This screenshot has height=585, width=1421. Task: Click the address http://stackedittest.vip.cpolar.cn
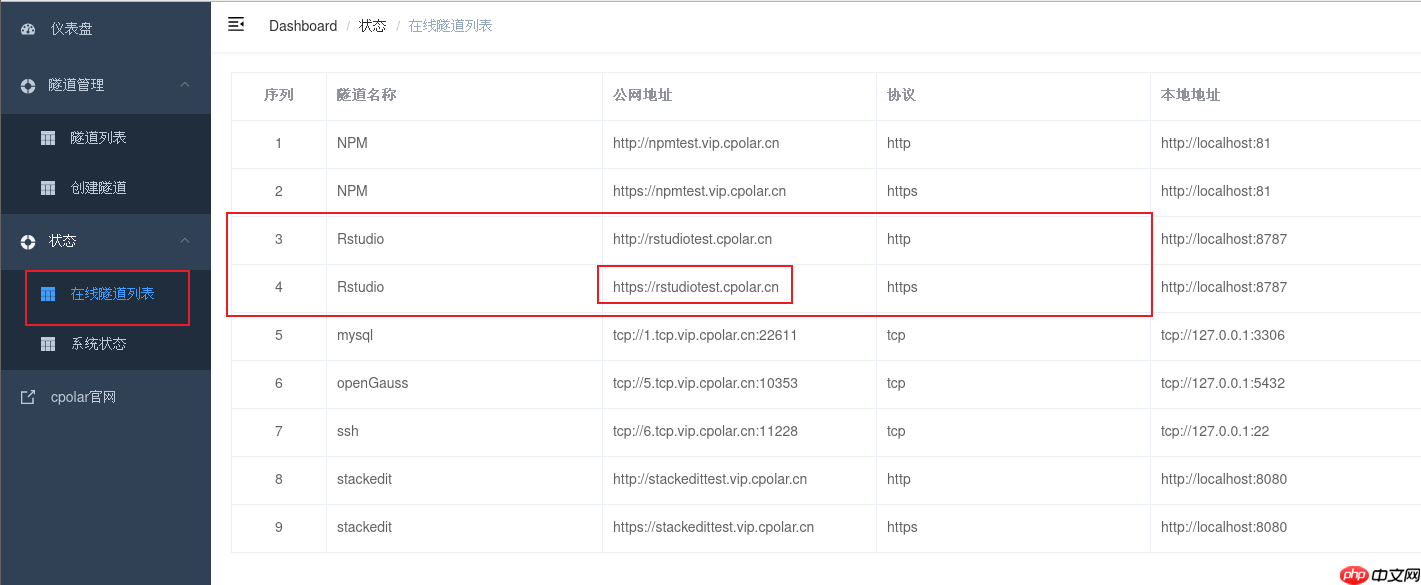pos(710,479)
